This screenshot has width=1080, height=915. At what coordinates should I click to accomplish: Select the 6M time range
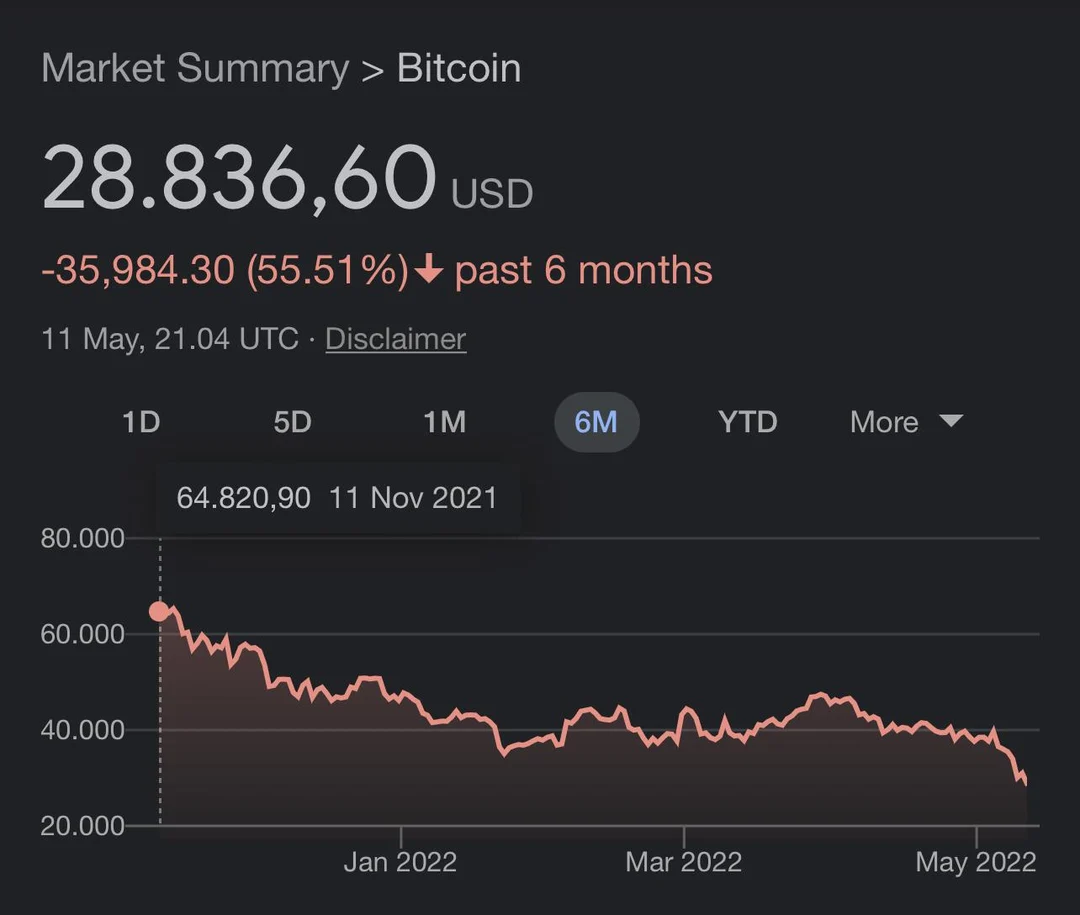pos(597,422)
